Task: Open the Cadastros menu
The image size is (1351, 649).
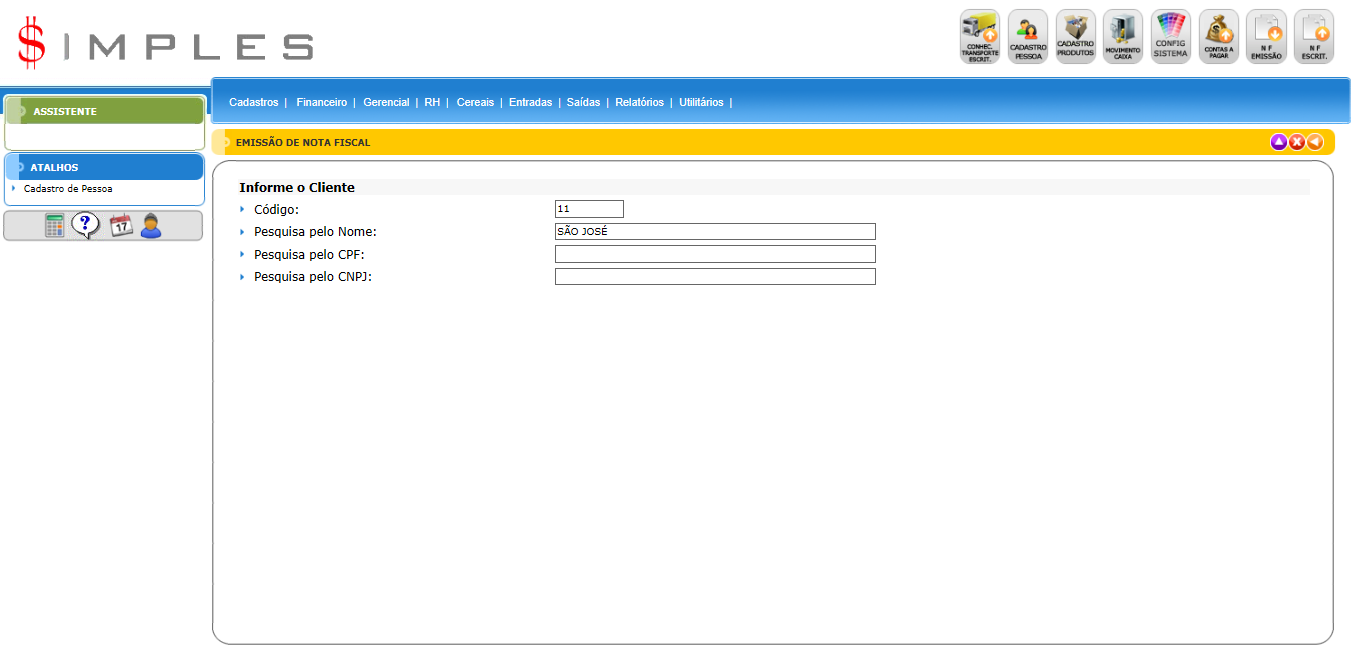Action: click(x=253, y=102)
